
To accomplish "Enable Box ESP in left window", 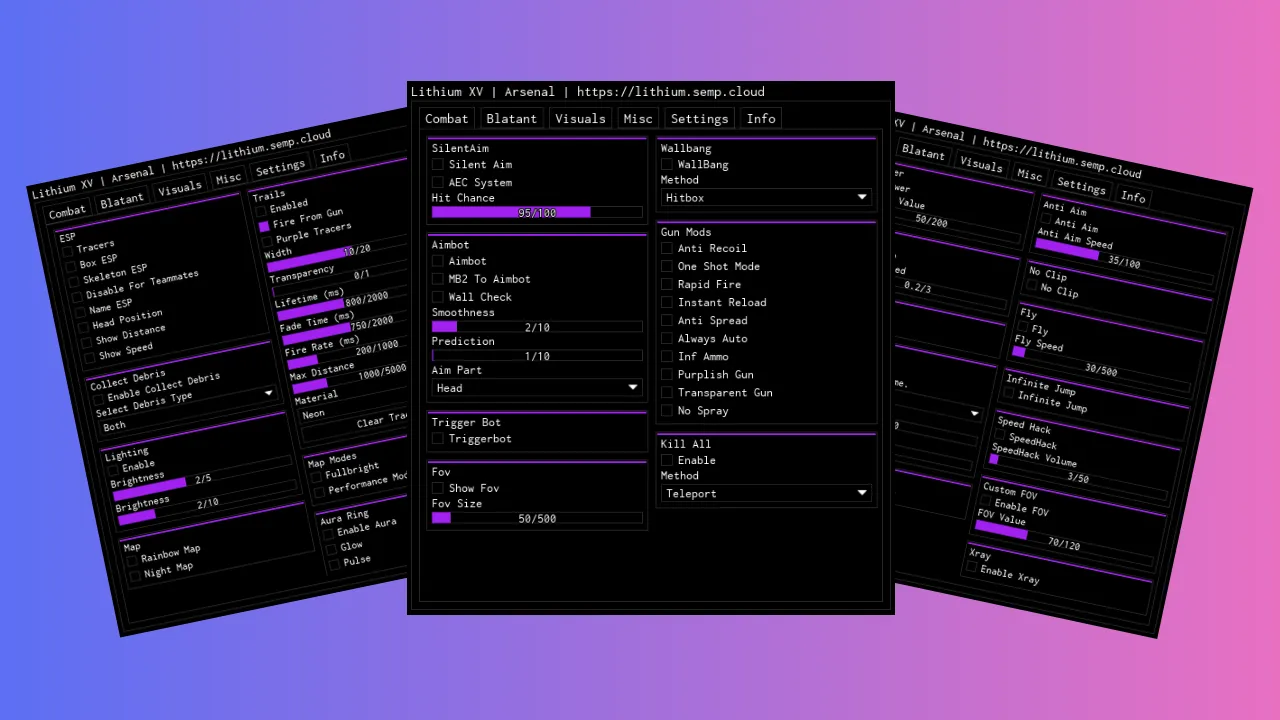I will coord(71,267).
